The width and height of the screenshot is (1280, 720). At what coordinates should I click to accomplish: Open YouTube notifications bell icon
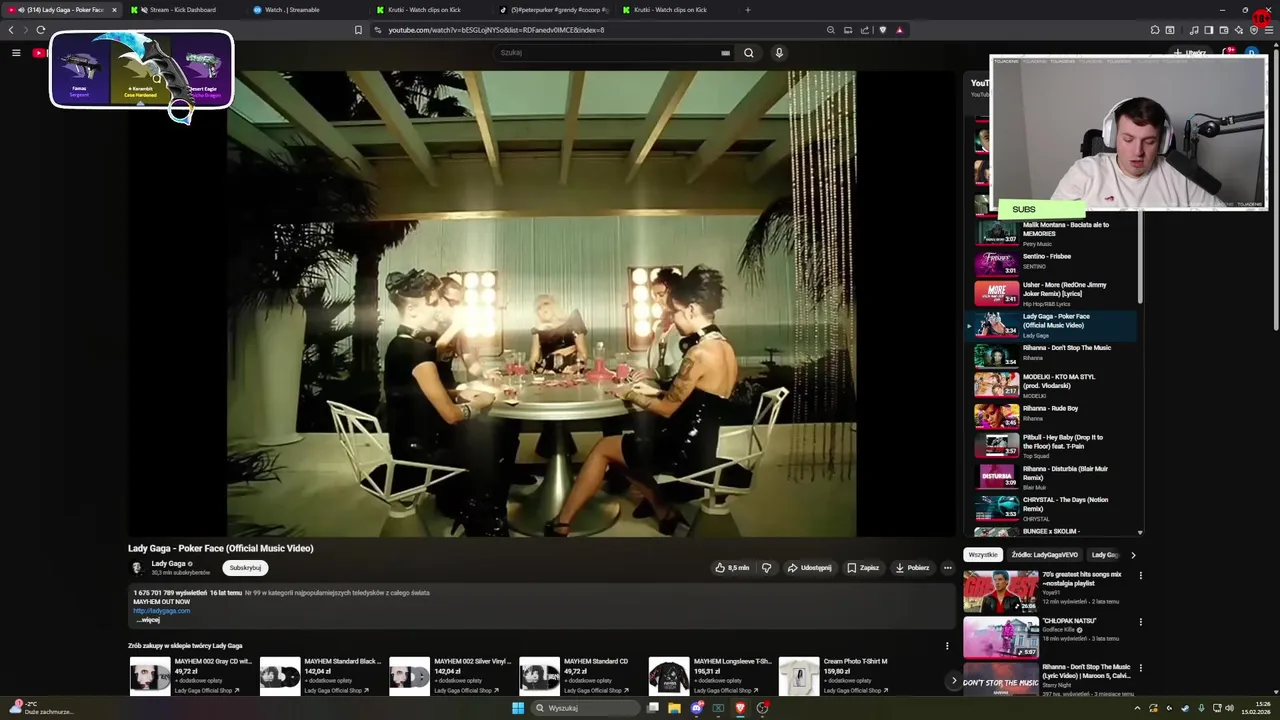point(1228,53)
